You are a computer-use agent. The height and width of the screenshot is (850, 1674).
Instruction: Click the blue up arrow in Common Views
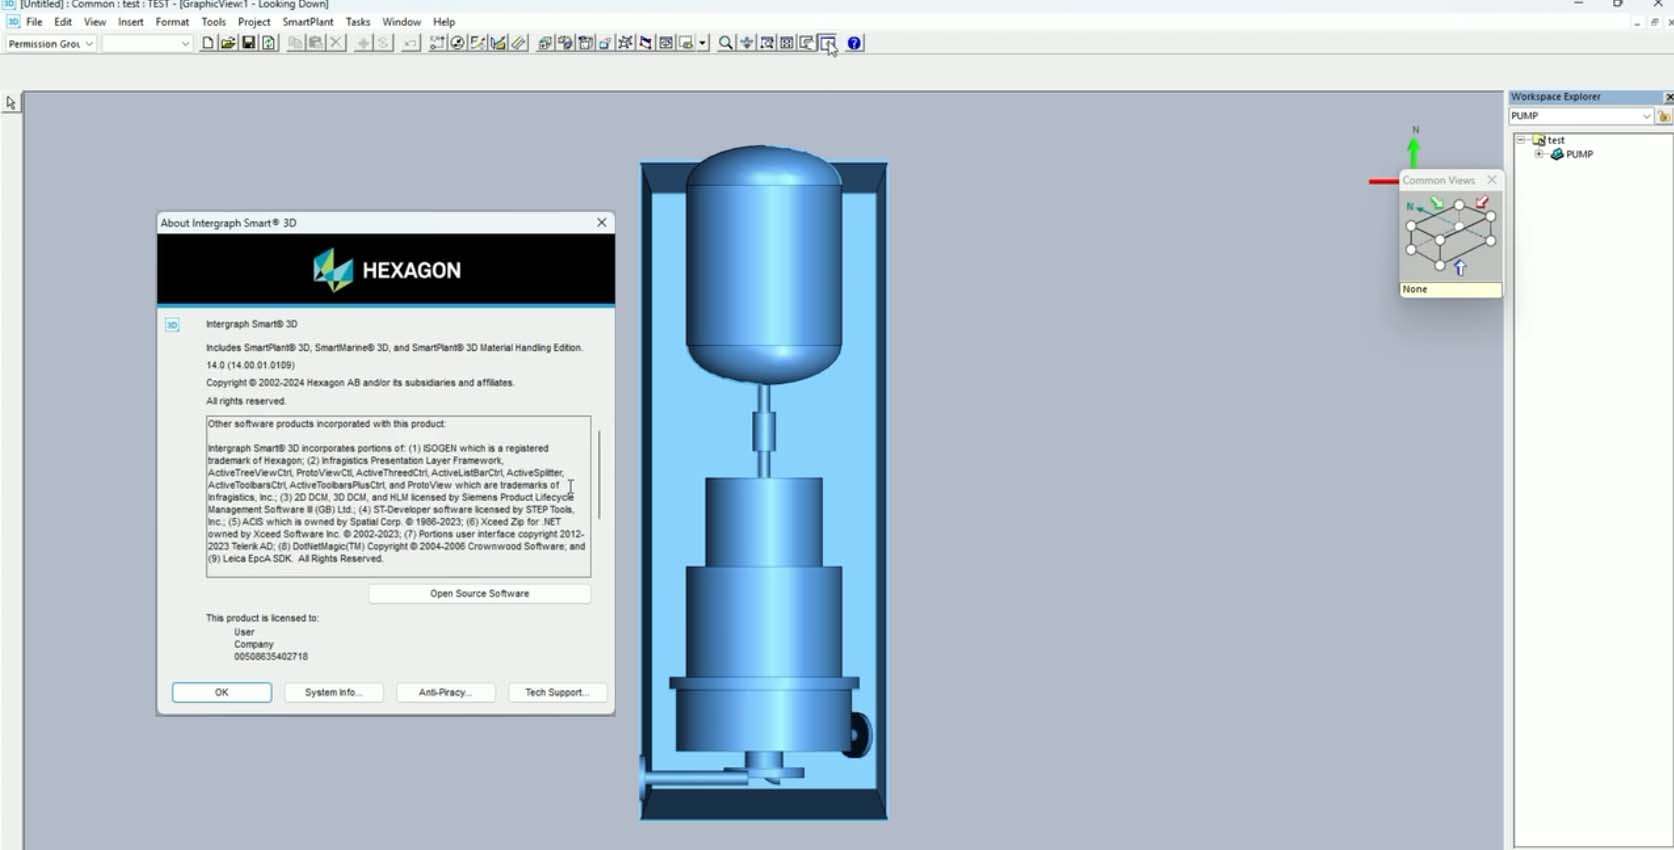[x=1460, y=268]
